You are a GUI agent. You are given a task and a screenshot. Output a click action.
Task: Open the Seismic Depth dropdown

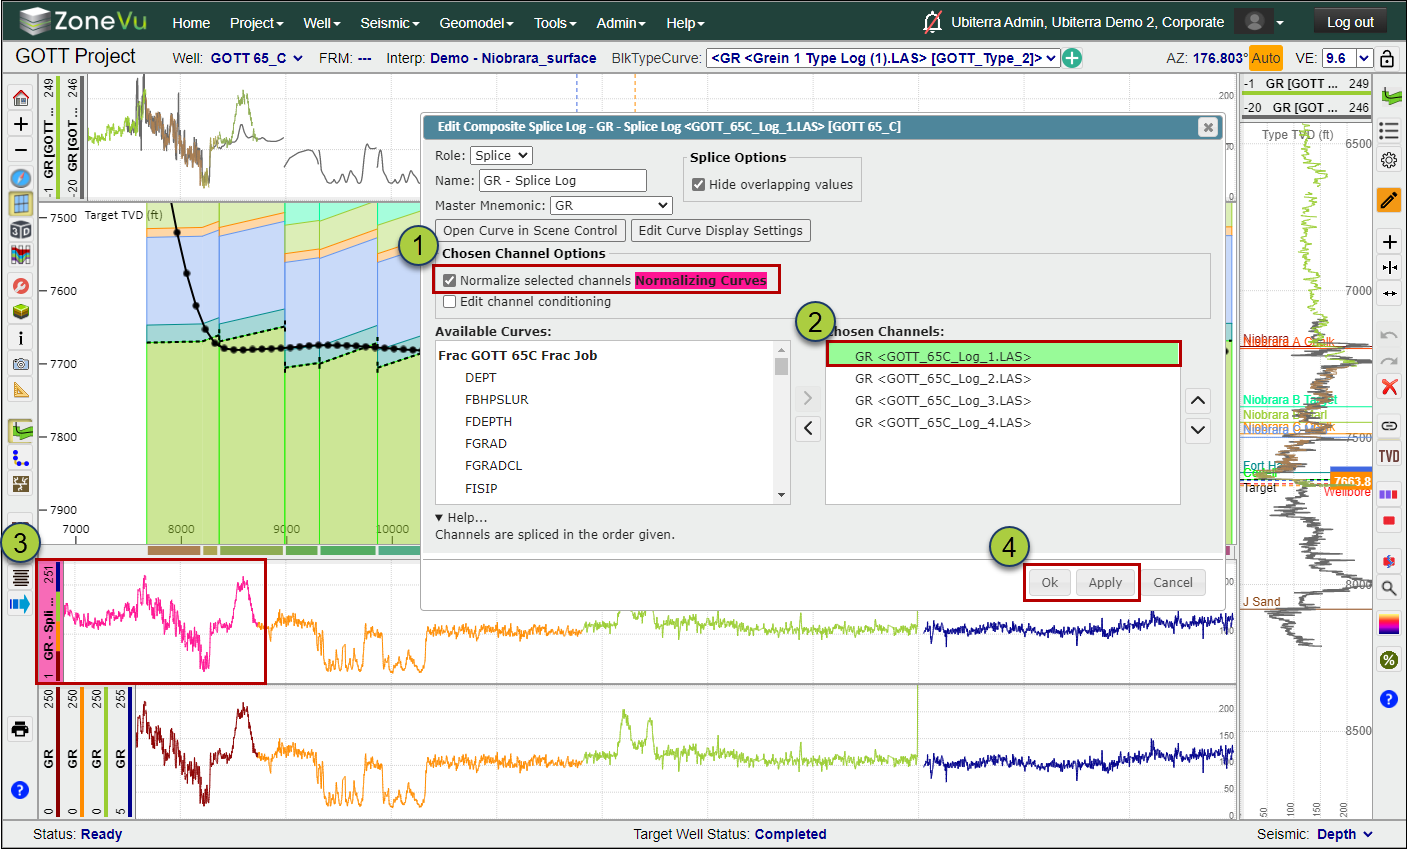[1344, 834]
